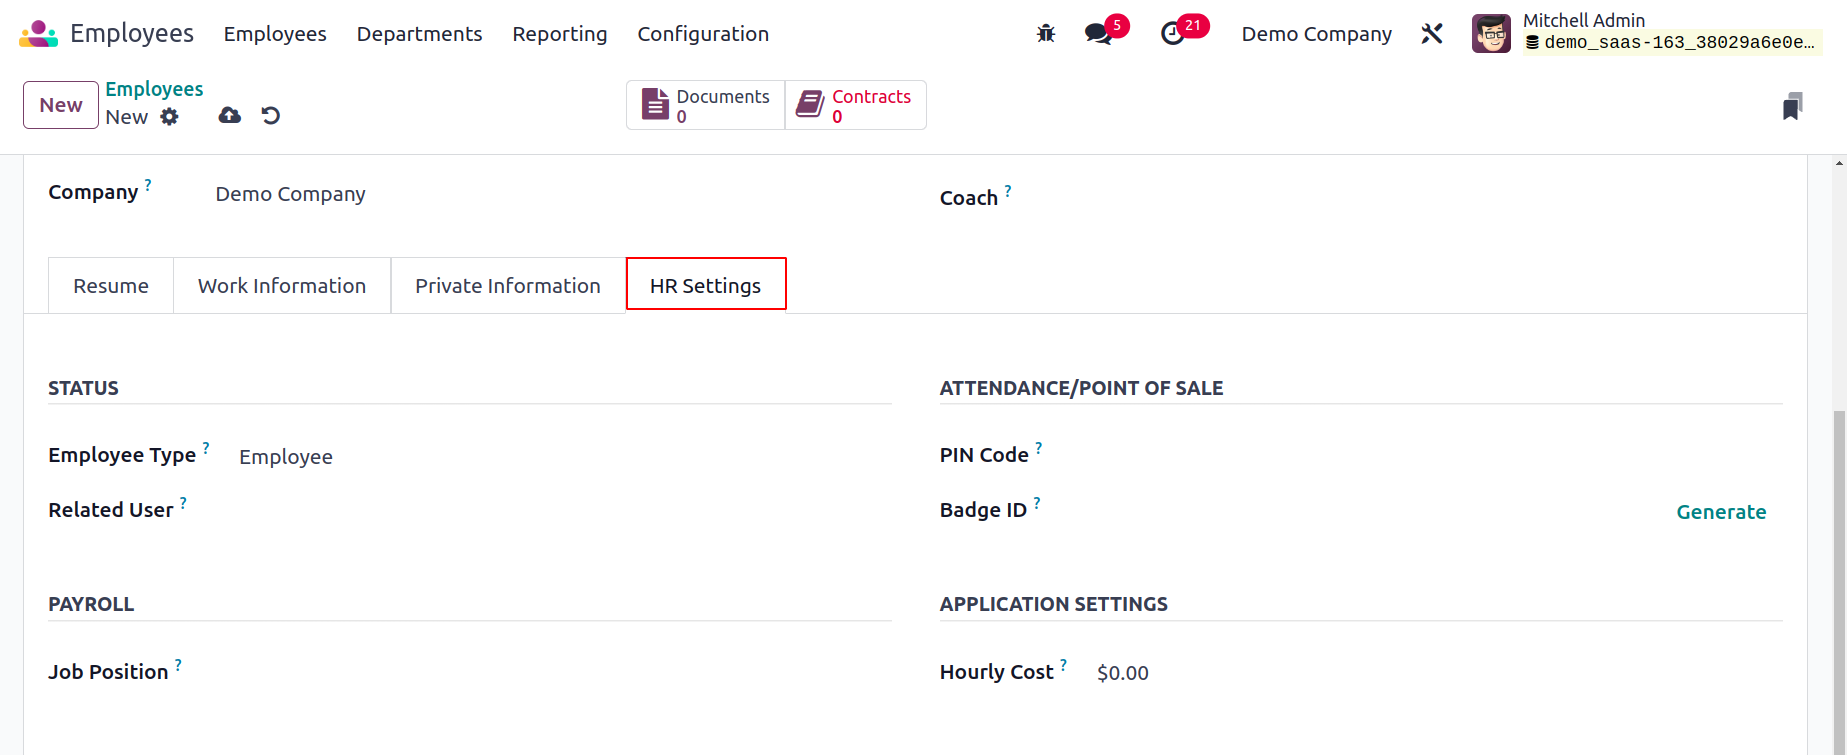
Task: Open the Reporting menu
Action: pyautogui.click(x=560, y=34)
